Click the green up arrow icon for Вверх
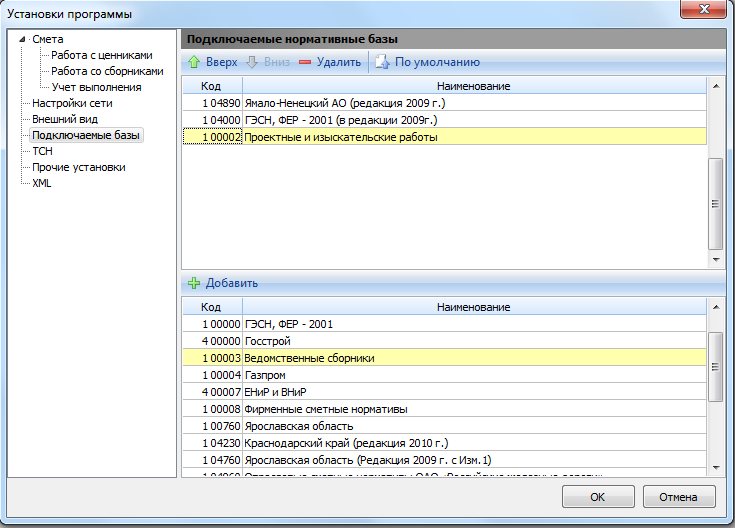The width and height of the screenshot is (735, 528). pos(194,62)
